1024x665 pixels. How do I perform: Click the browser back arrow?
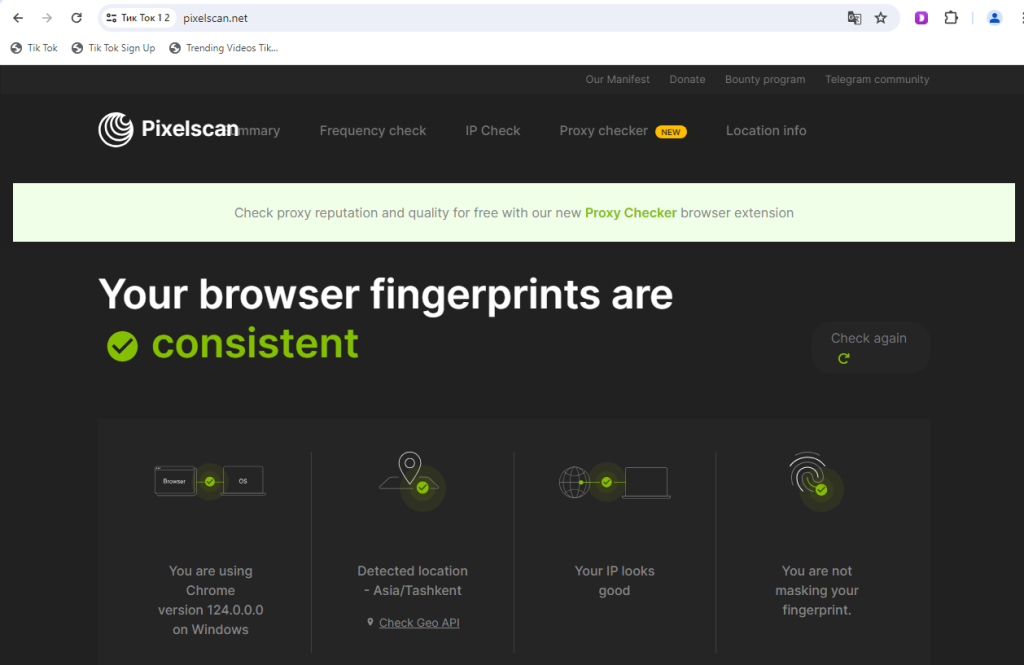point(18,18)
